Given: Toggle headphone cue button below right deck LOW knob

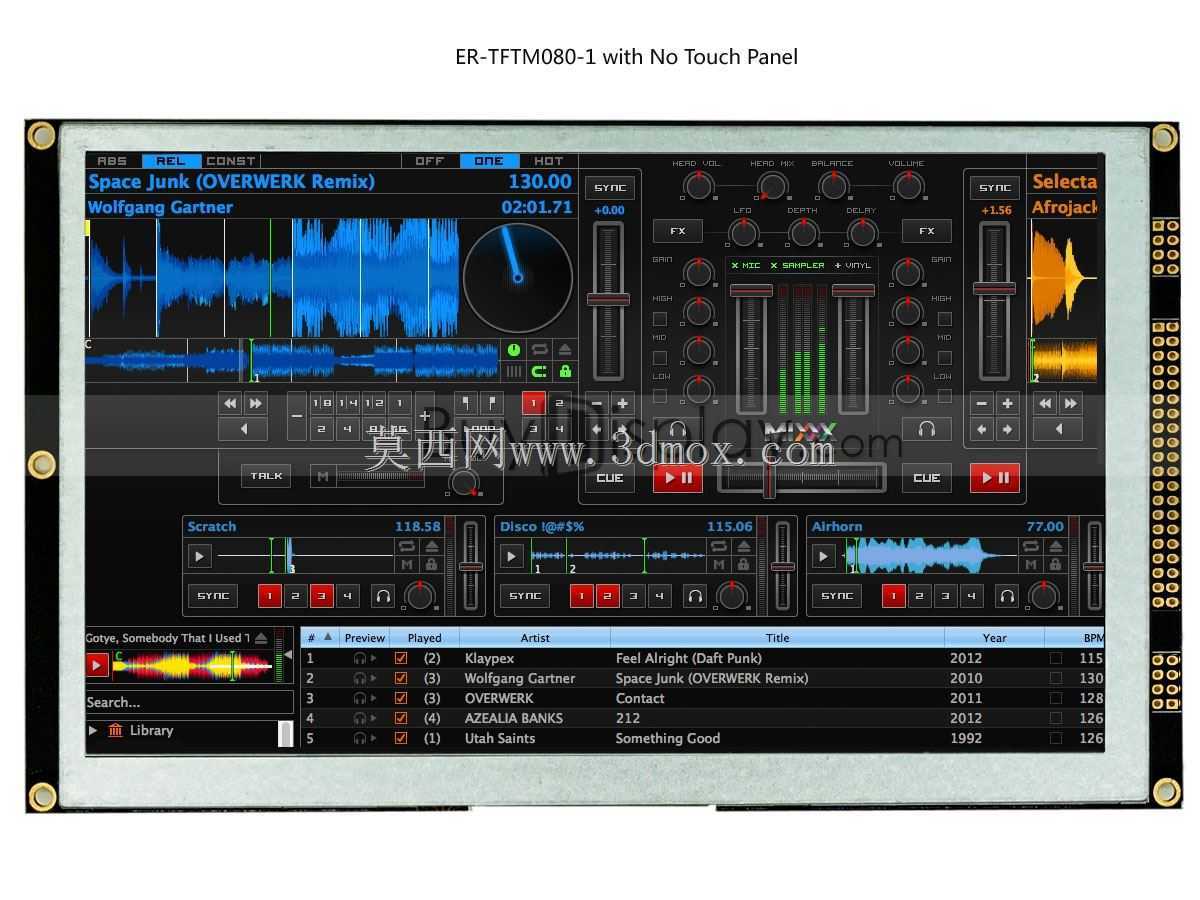Looking at the screenshot, I should 927,429.
